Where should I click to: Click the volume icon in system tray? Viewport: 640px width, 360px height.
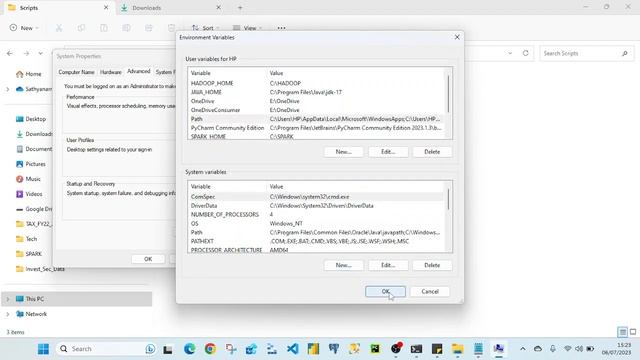click(x=579, y=349)
